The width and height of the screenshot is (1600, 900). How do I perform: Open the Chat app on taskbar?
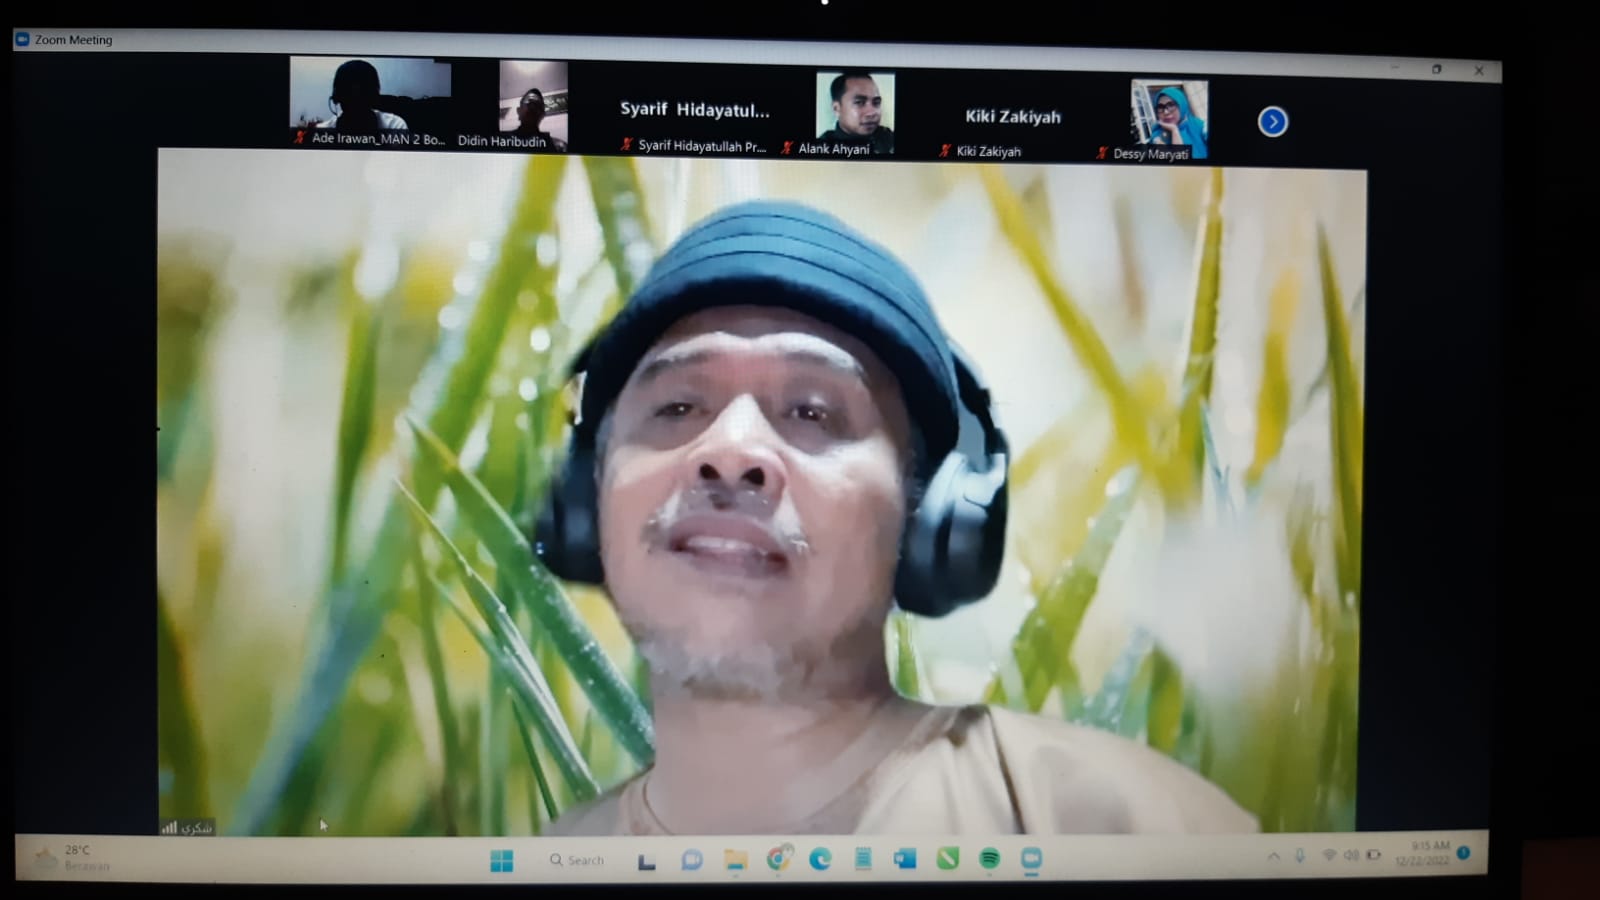pos(691,860)
